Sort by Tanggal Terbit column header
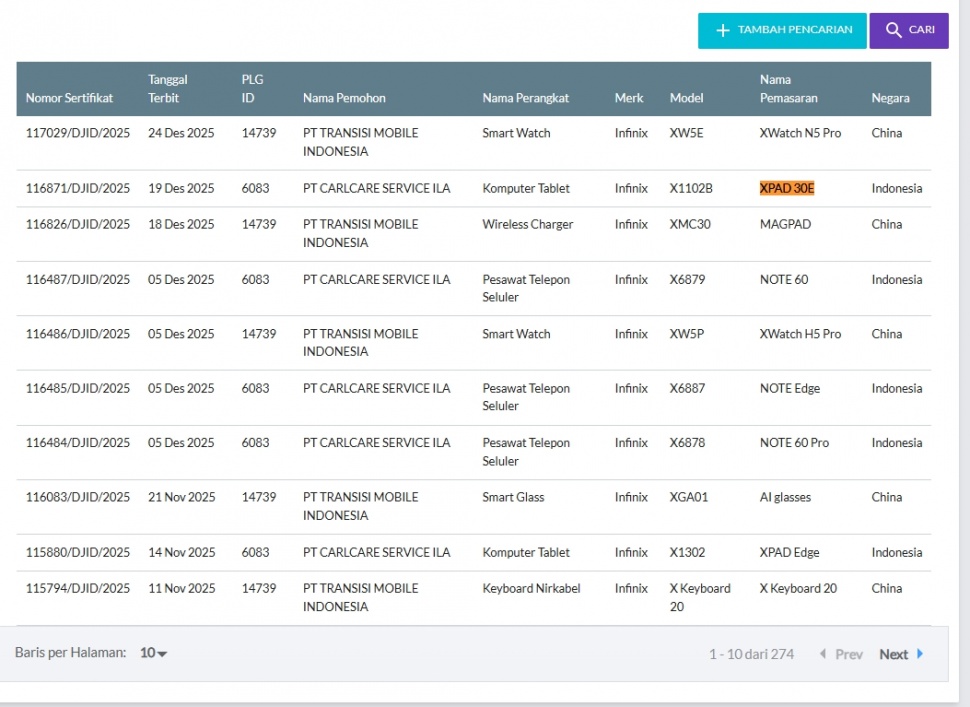 (x=168, y=89)
